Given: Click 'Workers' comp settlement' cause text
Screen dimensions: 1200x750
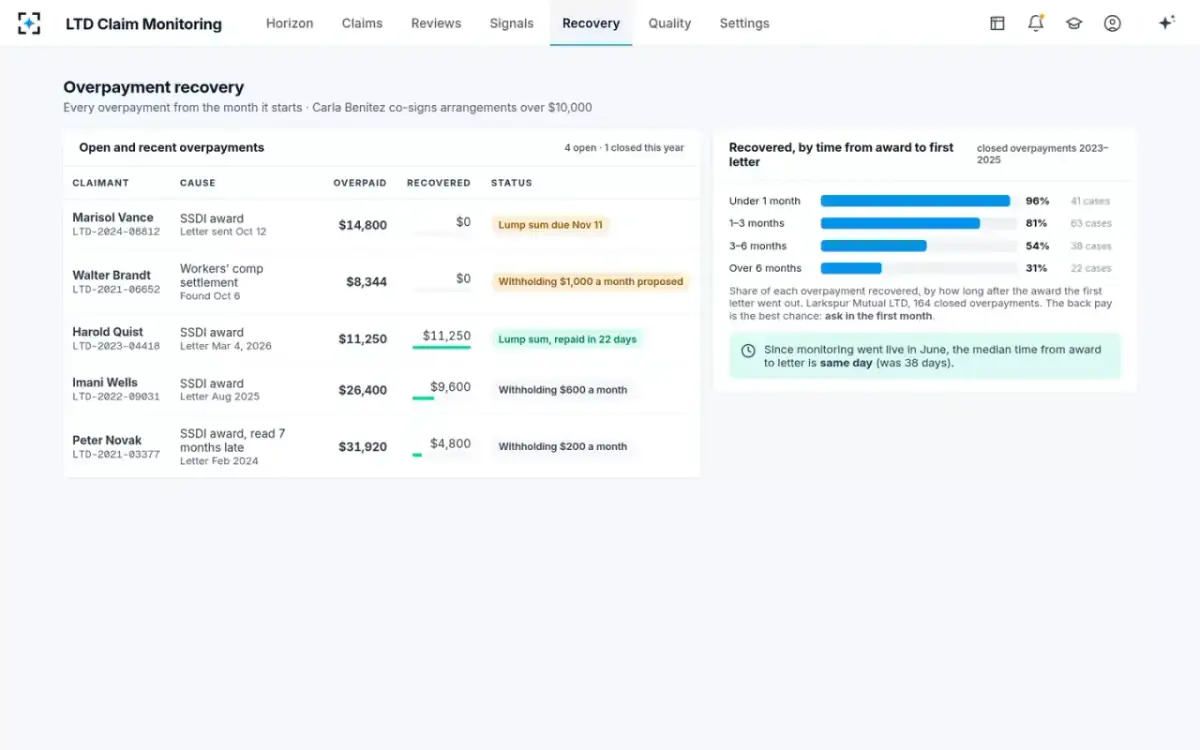Looking at the screenshot, I should click(x=221, y=276).
